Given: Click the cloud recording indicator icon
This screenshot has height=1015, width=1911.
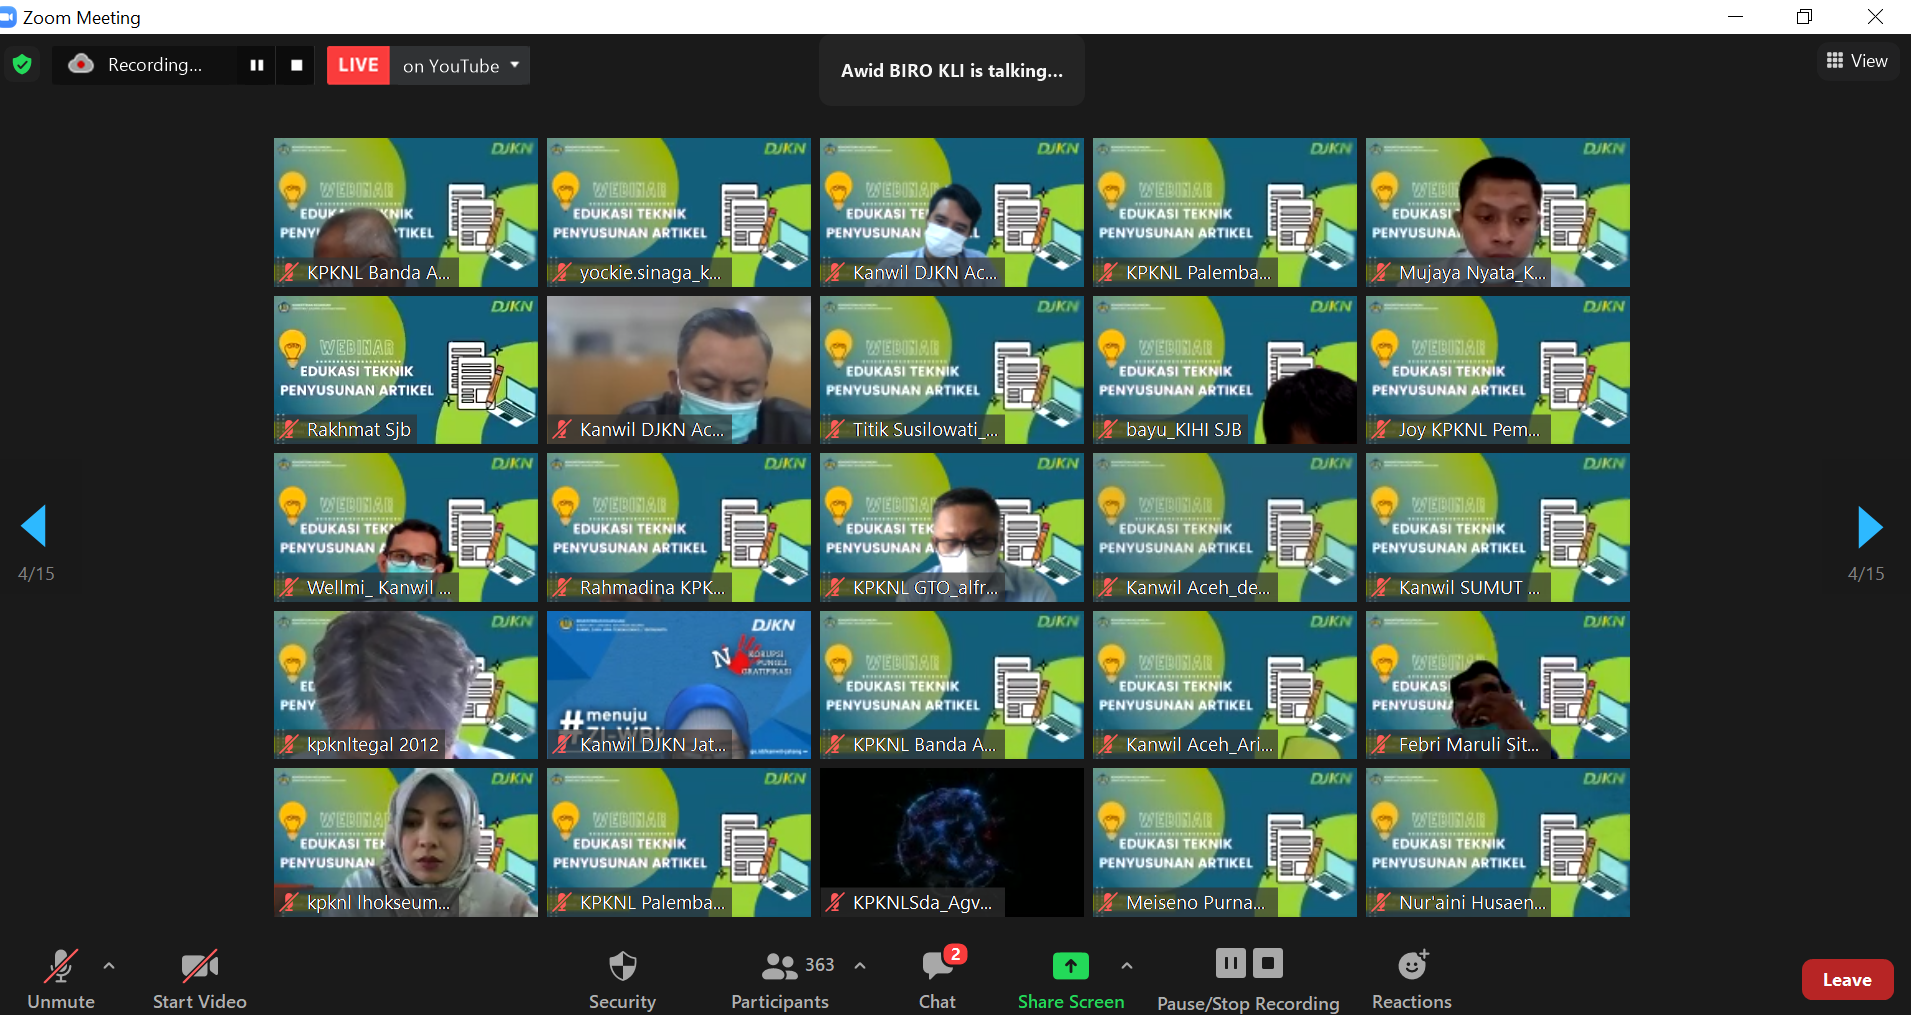Looking at the screenshot, I should tap(81, 65).
